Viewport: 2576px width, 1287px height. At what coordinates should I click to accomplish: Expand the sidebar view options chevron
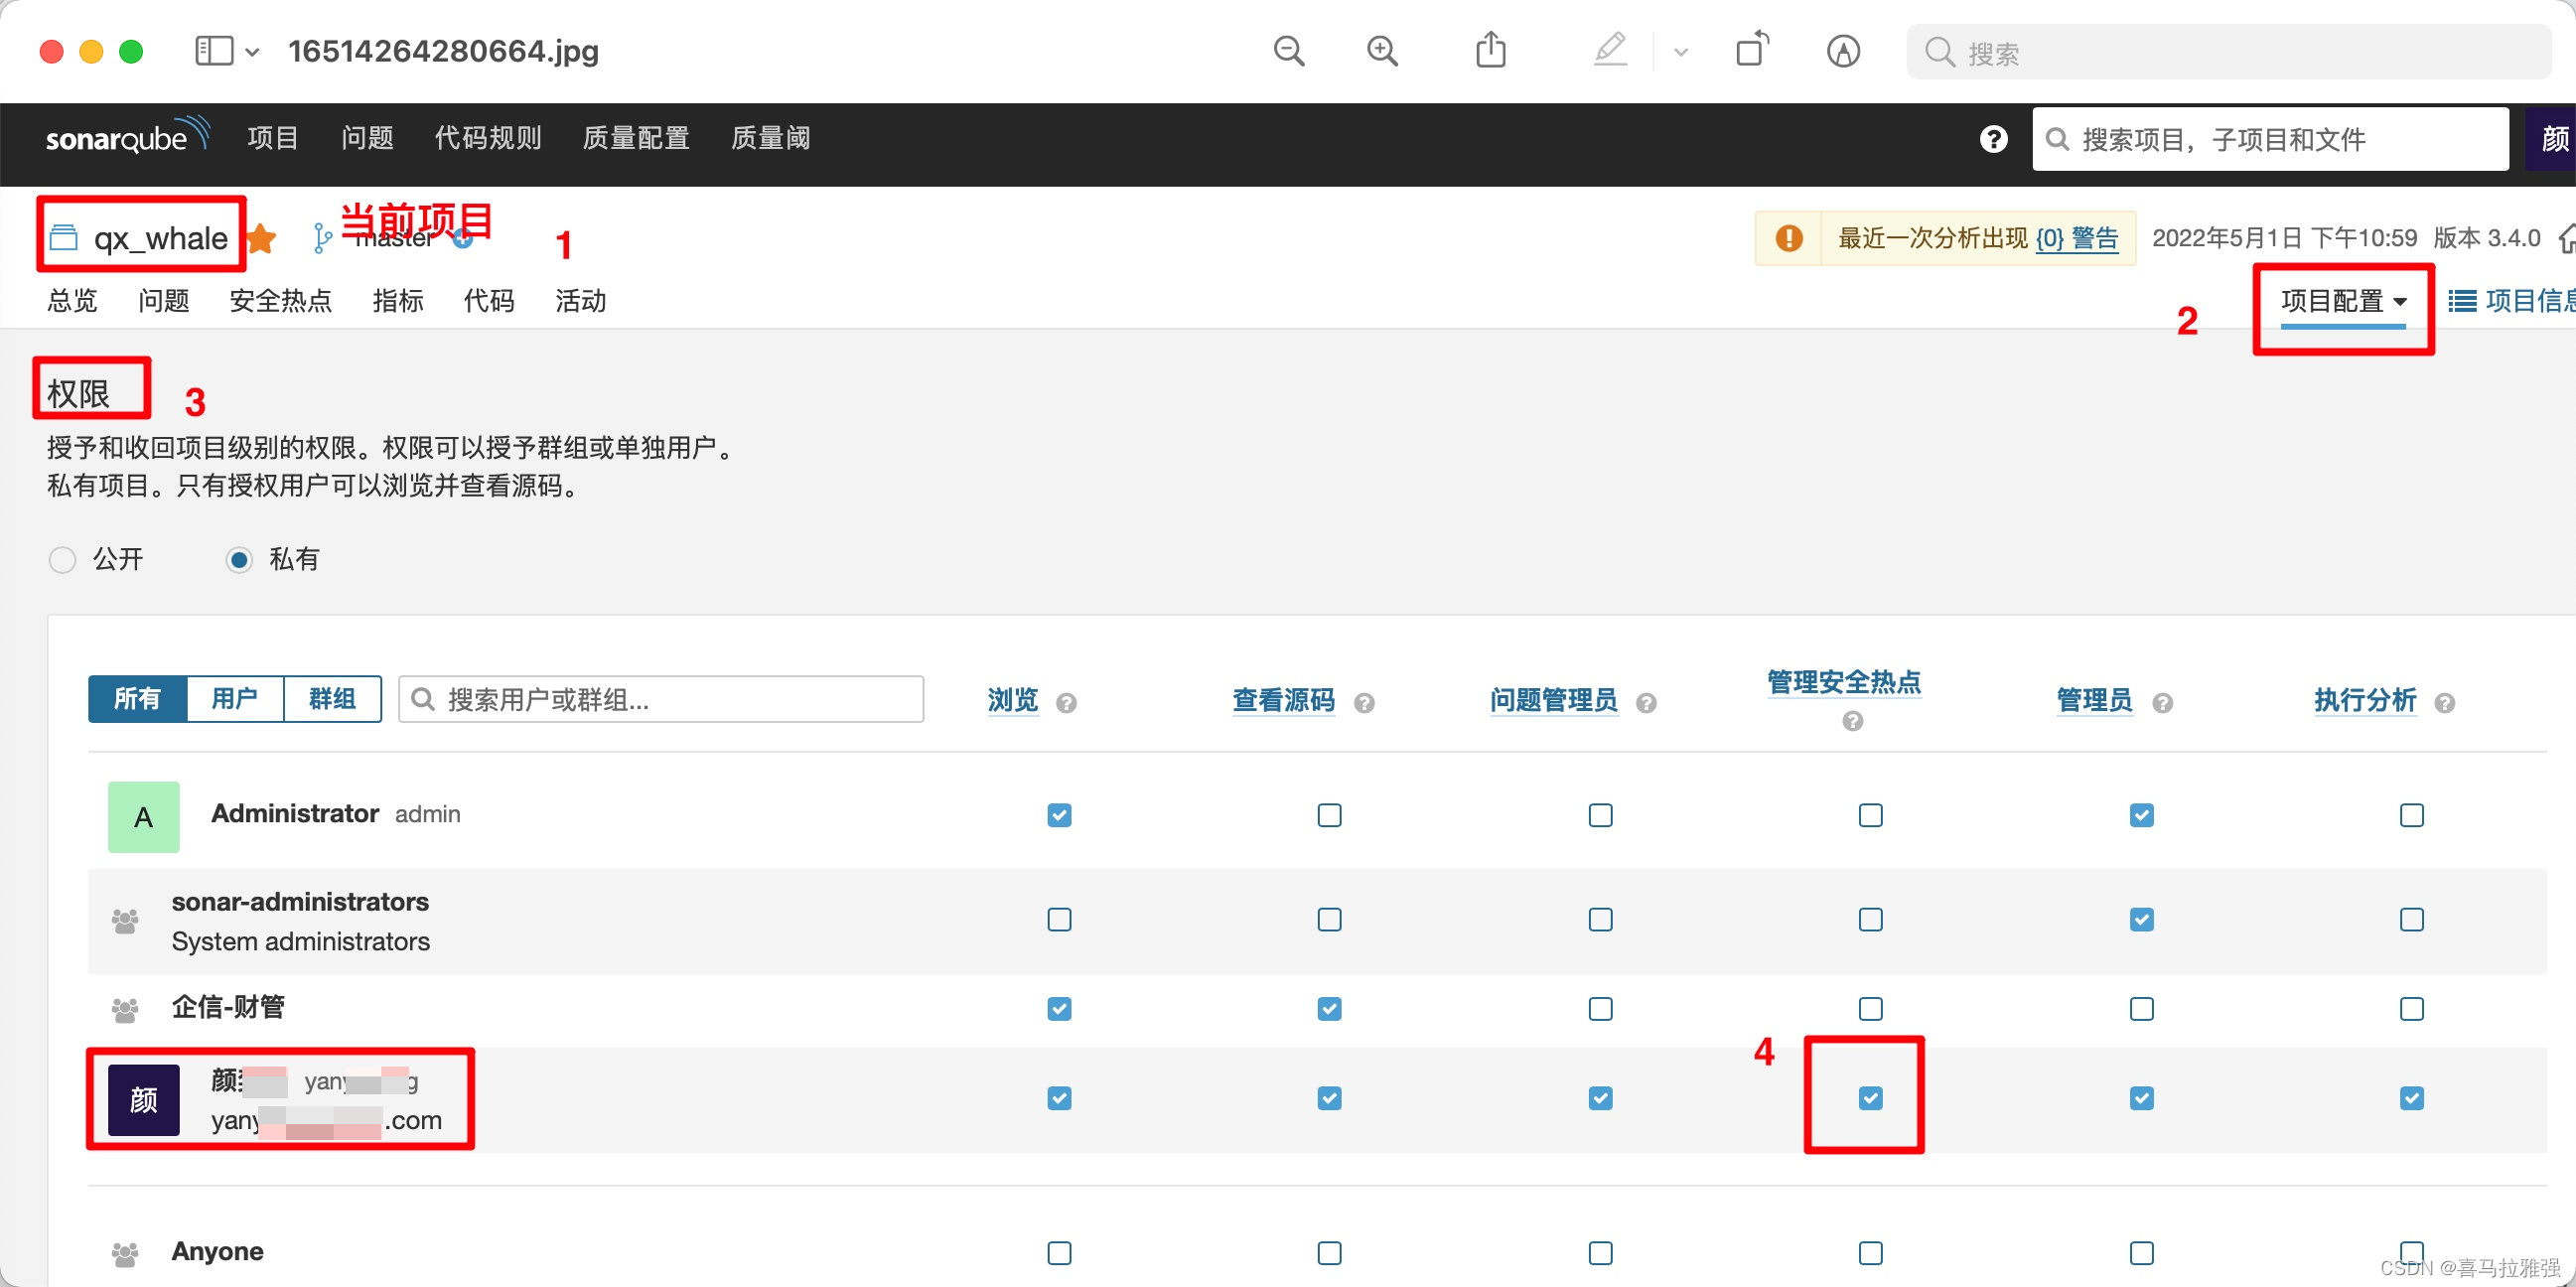click(x=252, y=52)
